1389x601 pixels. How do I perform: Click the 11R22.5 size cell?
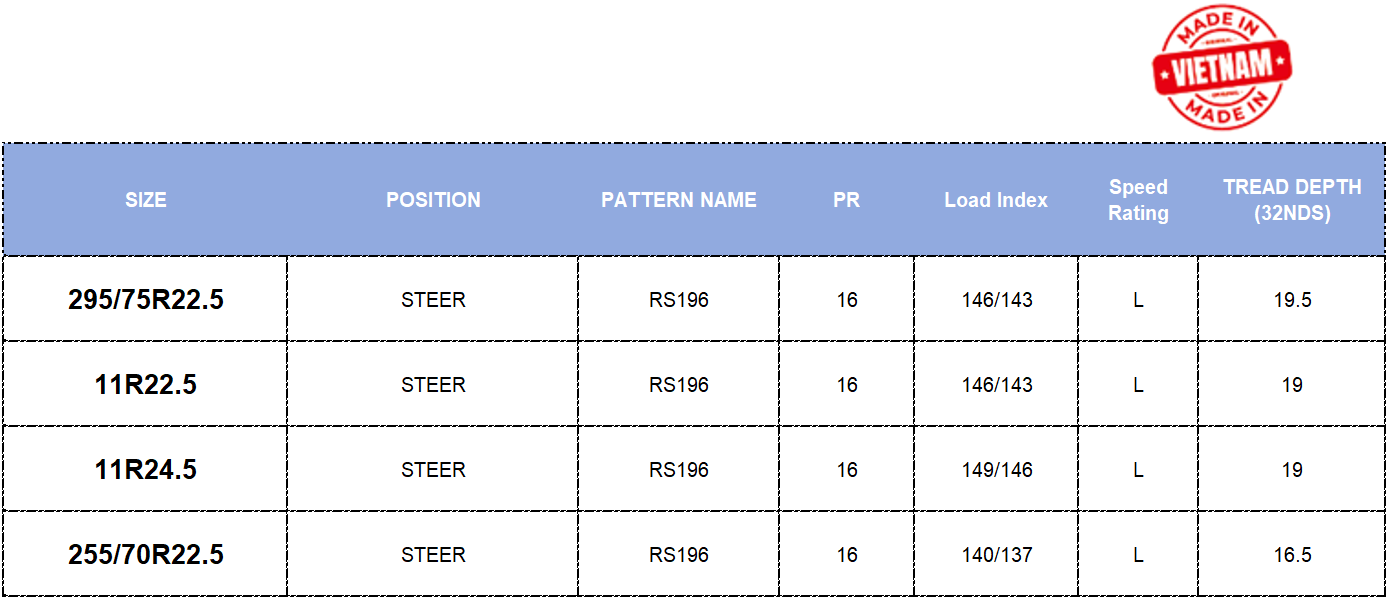coord(146,385)
